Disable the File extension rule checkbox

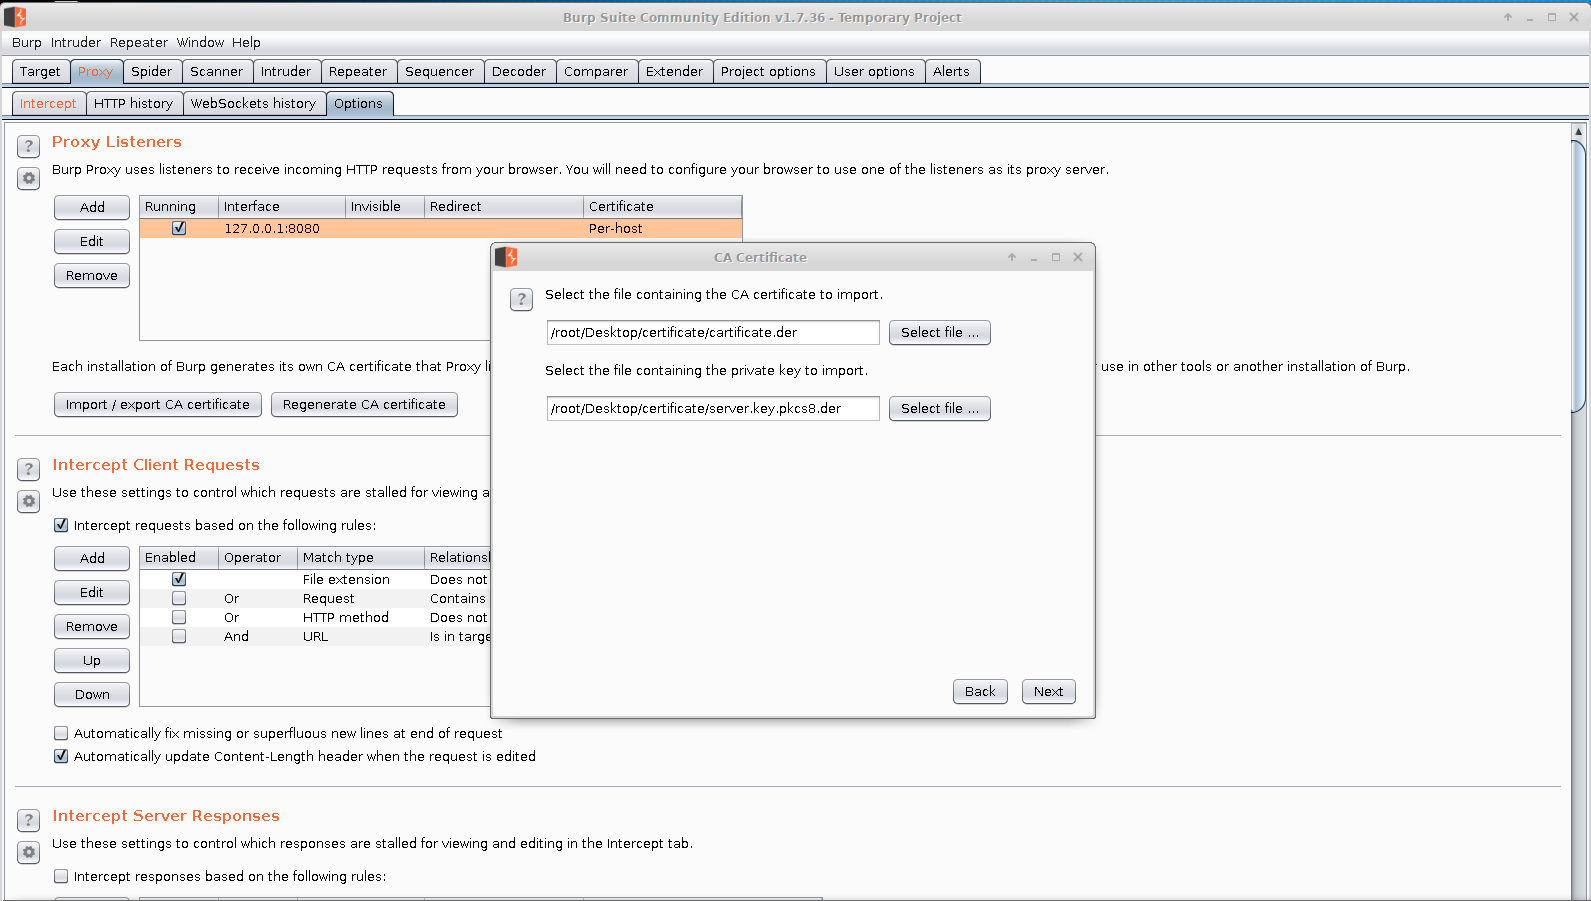tap(179, 579)
